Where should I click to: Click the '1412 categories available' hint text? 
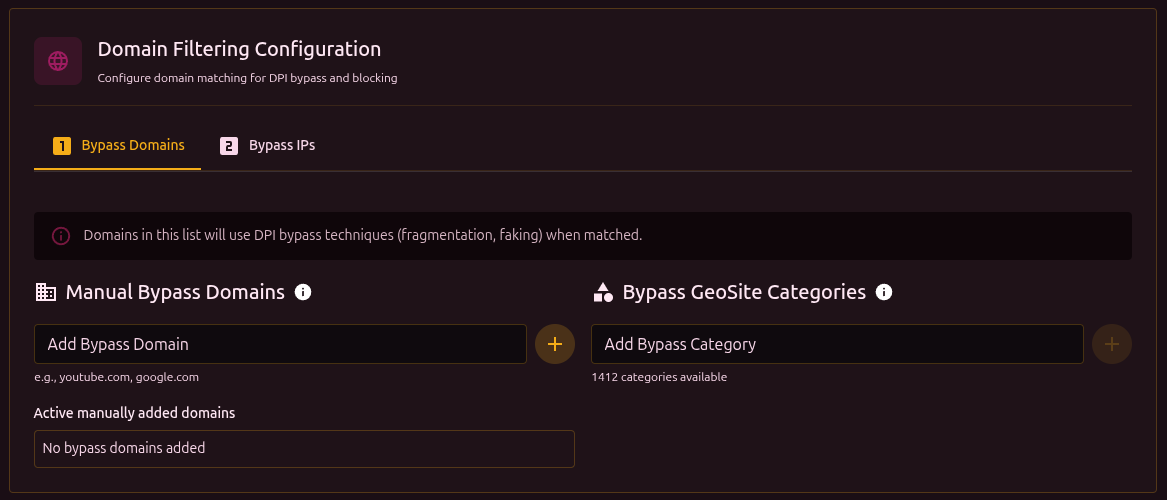coord(659,377)
